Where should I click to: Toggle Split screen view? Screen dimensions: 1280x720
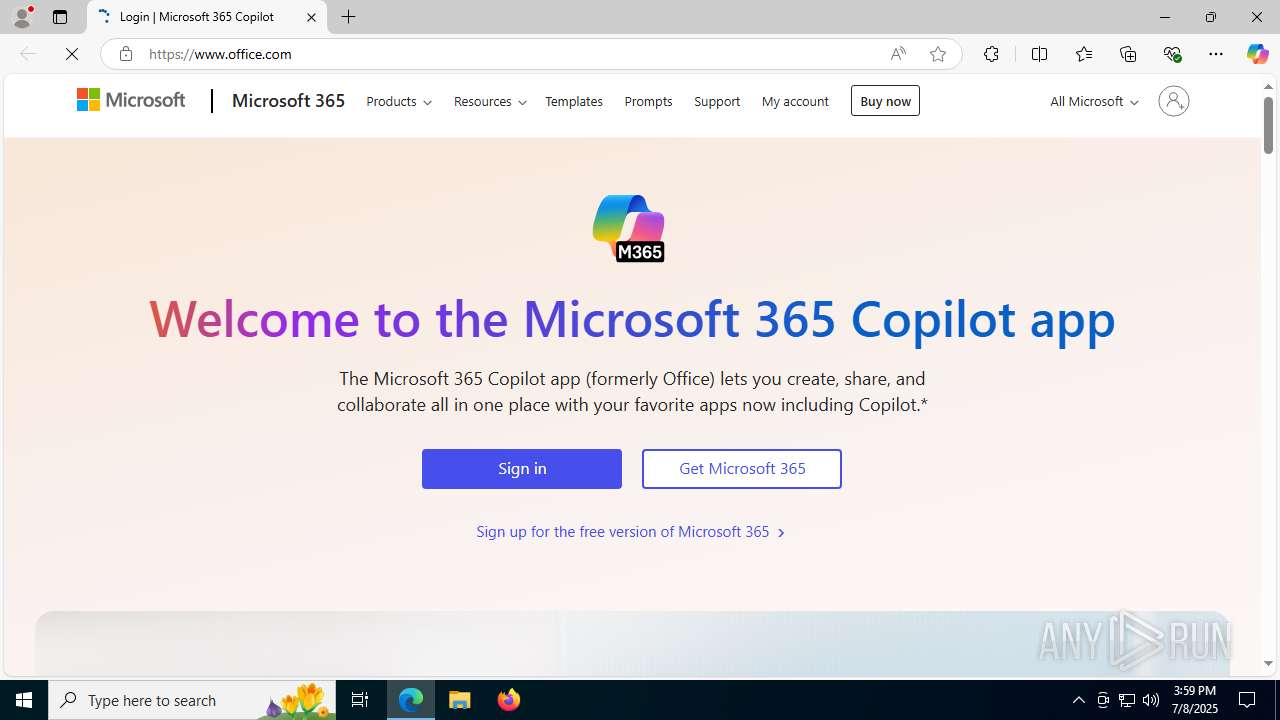pyautogui.click(x=1039, y=54)
